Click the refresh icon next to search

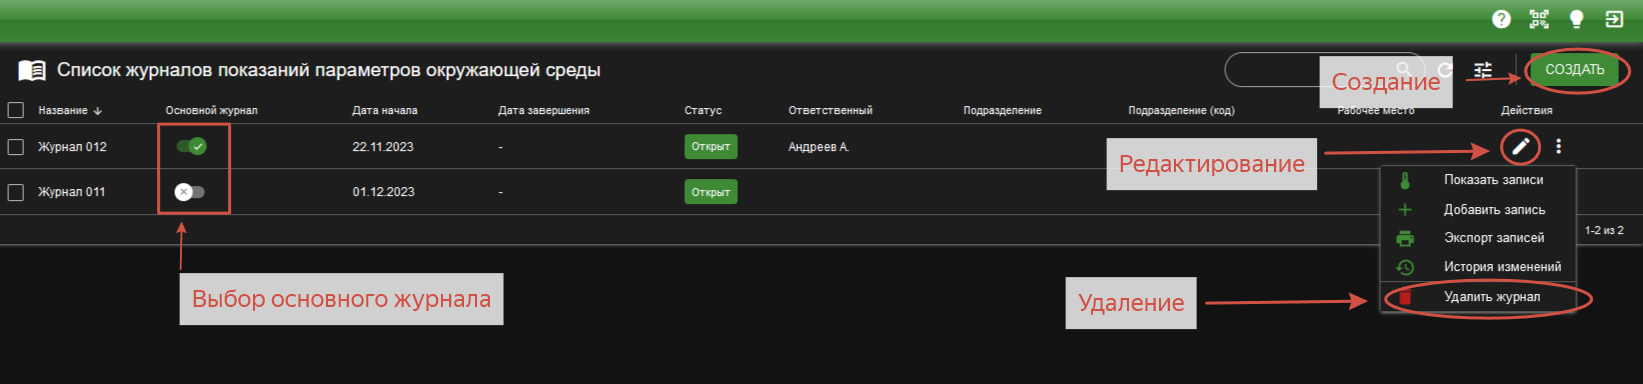point(1444,70)
